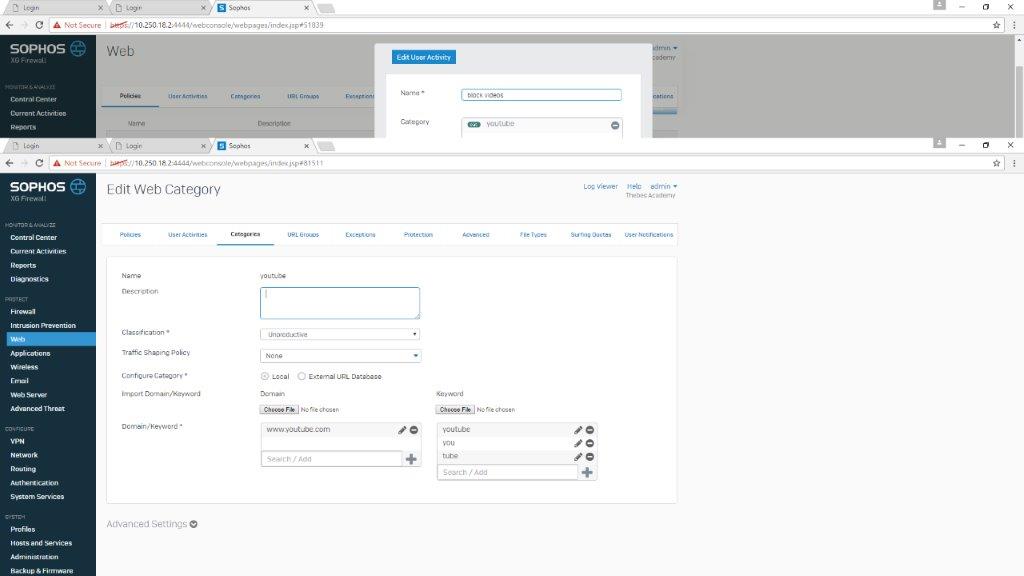Choose File for Domain import

click(x=280, y=409)
